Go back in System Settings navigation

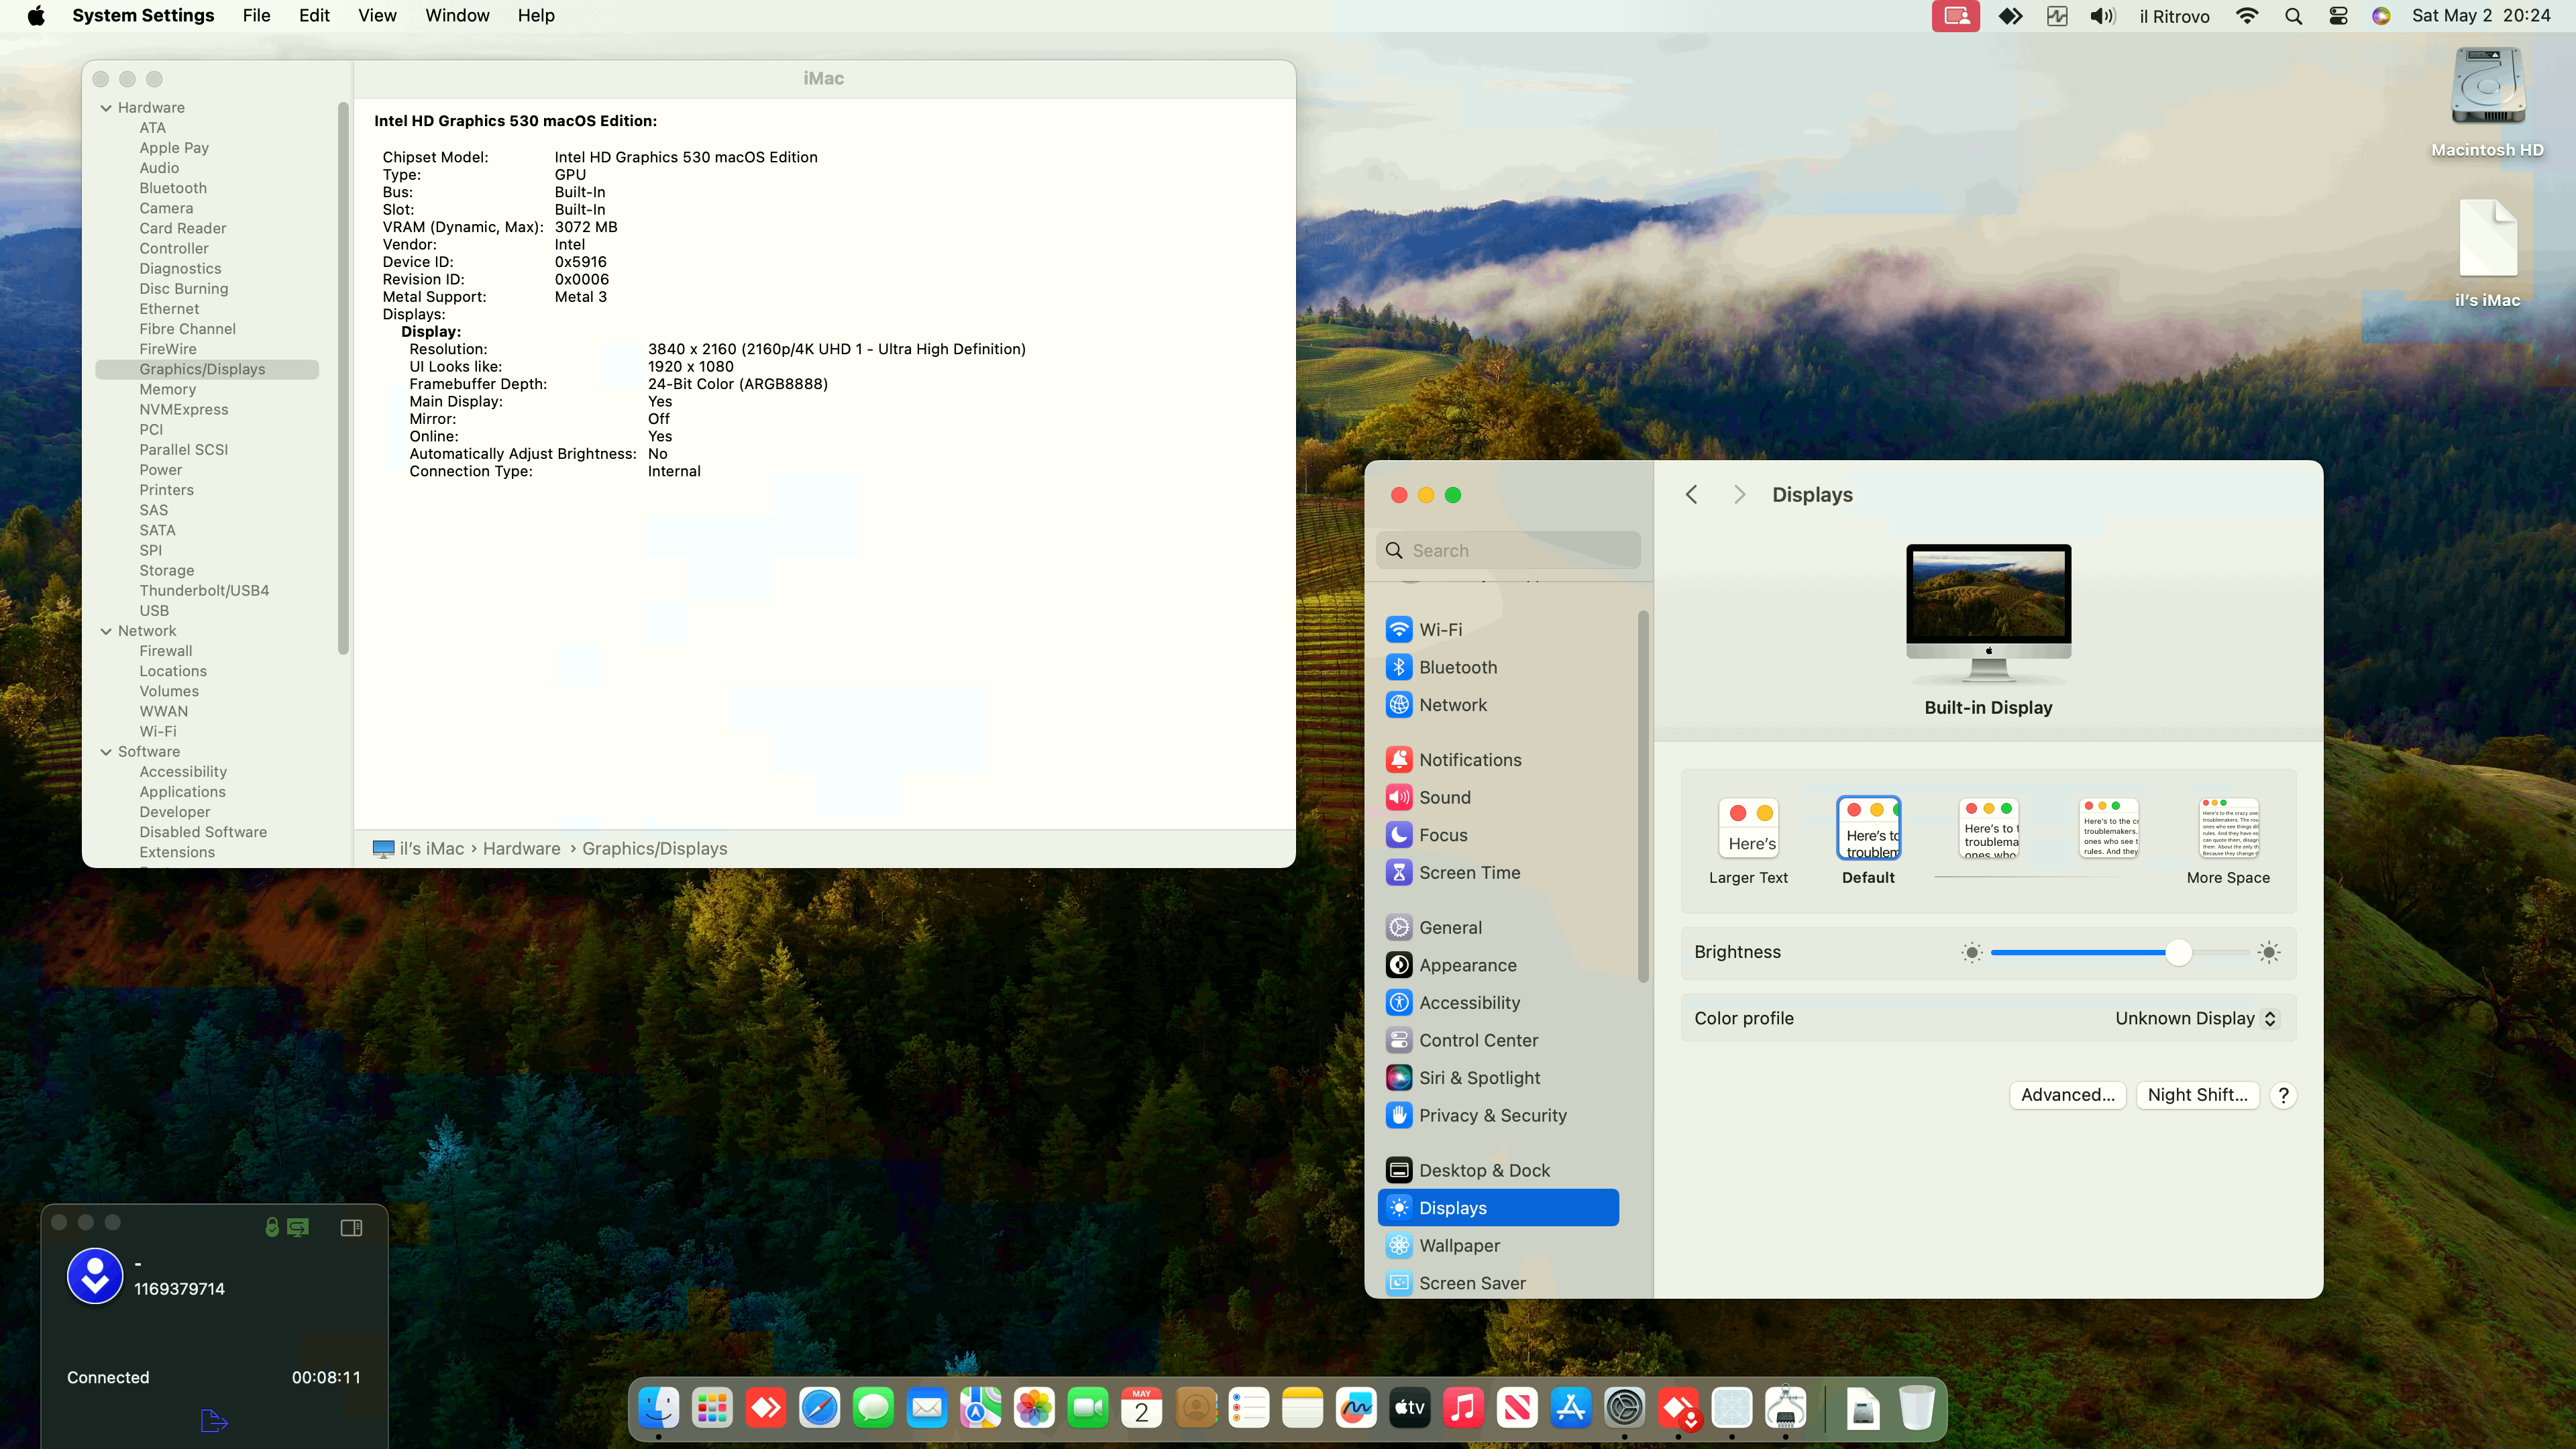(x=1692, y=495)
